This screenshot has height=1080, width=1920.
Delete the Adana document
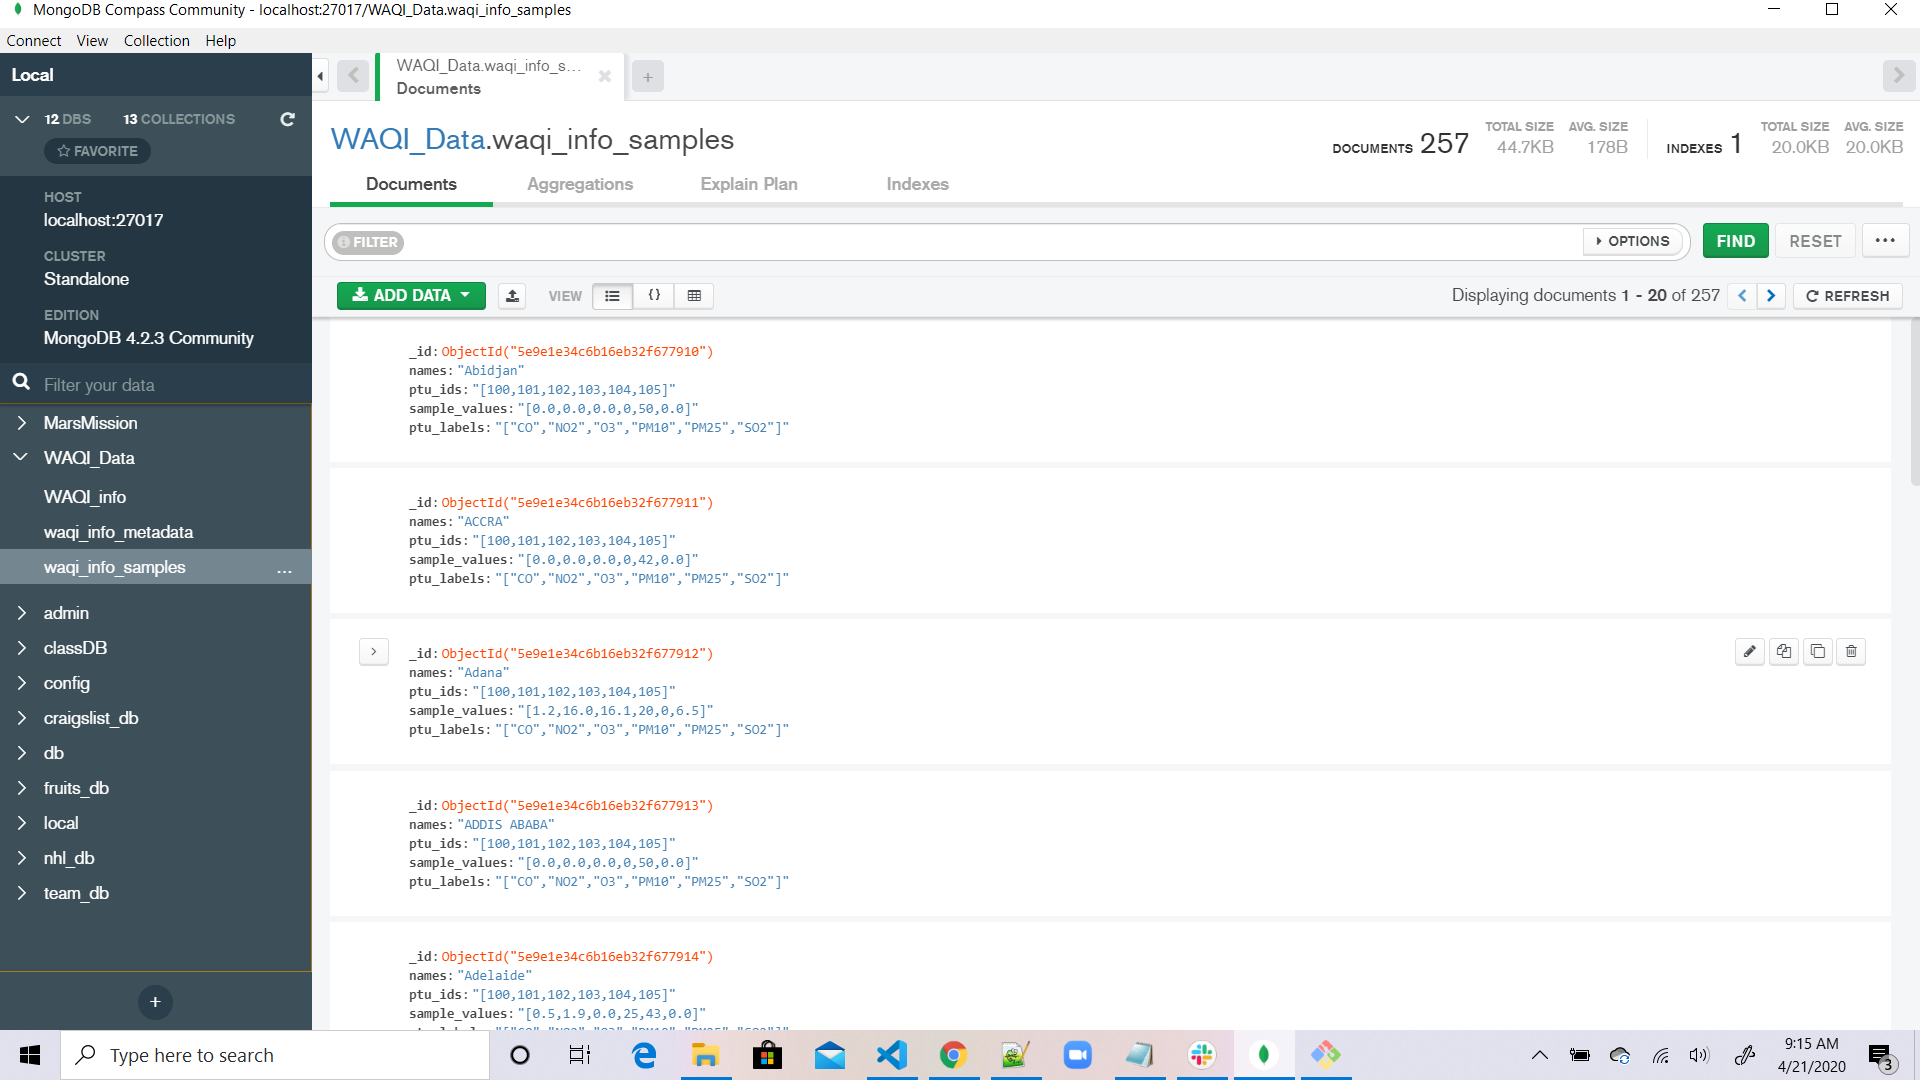(1851, 652)
